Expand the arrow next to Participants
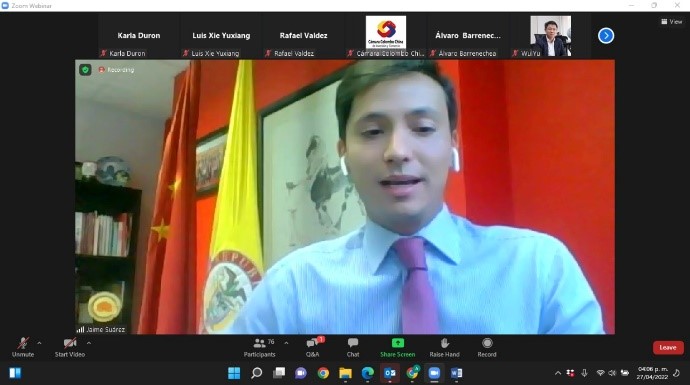 coord(286,343)
